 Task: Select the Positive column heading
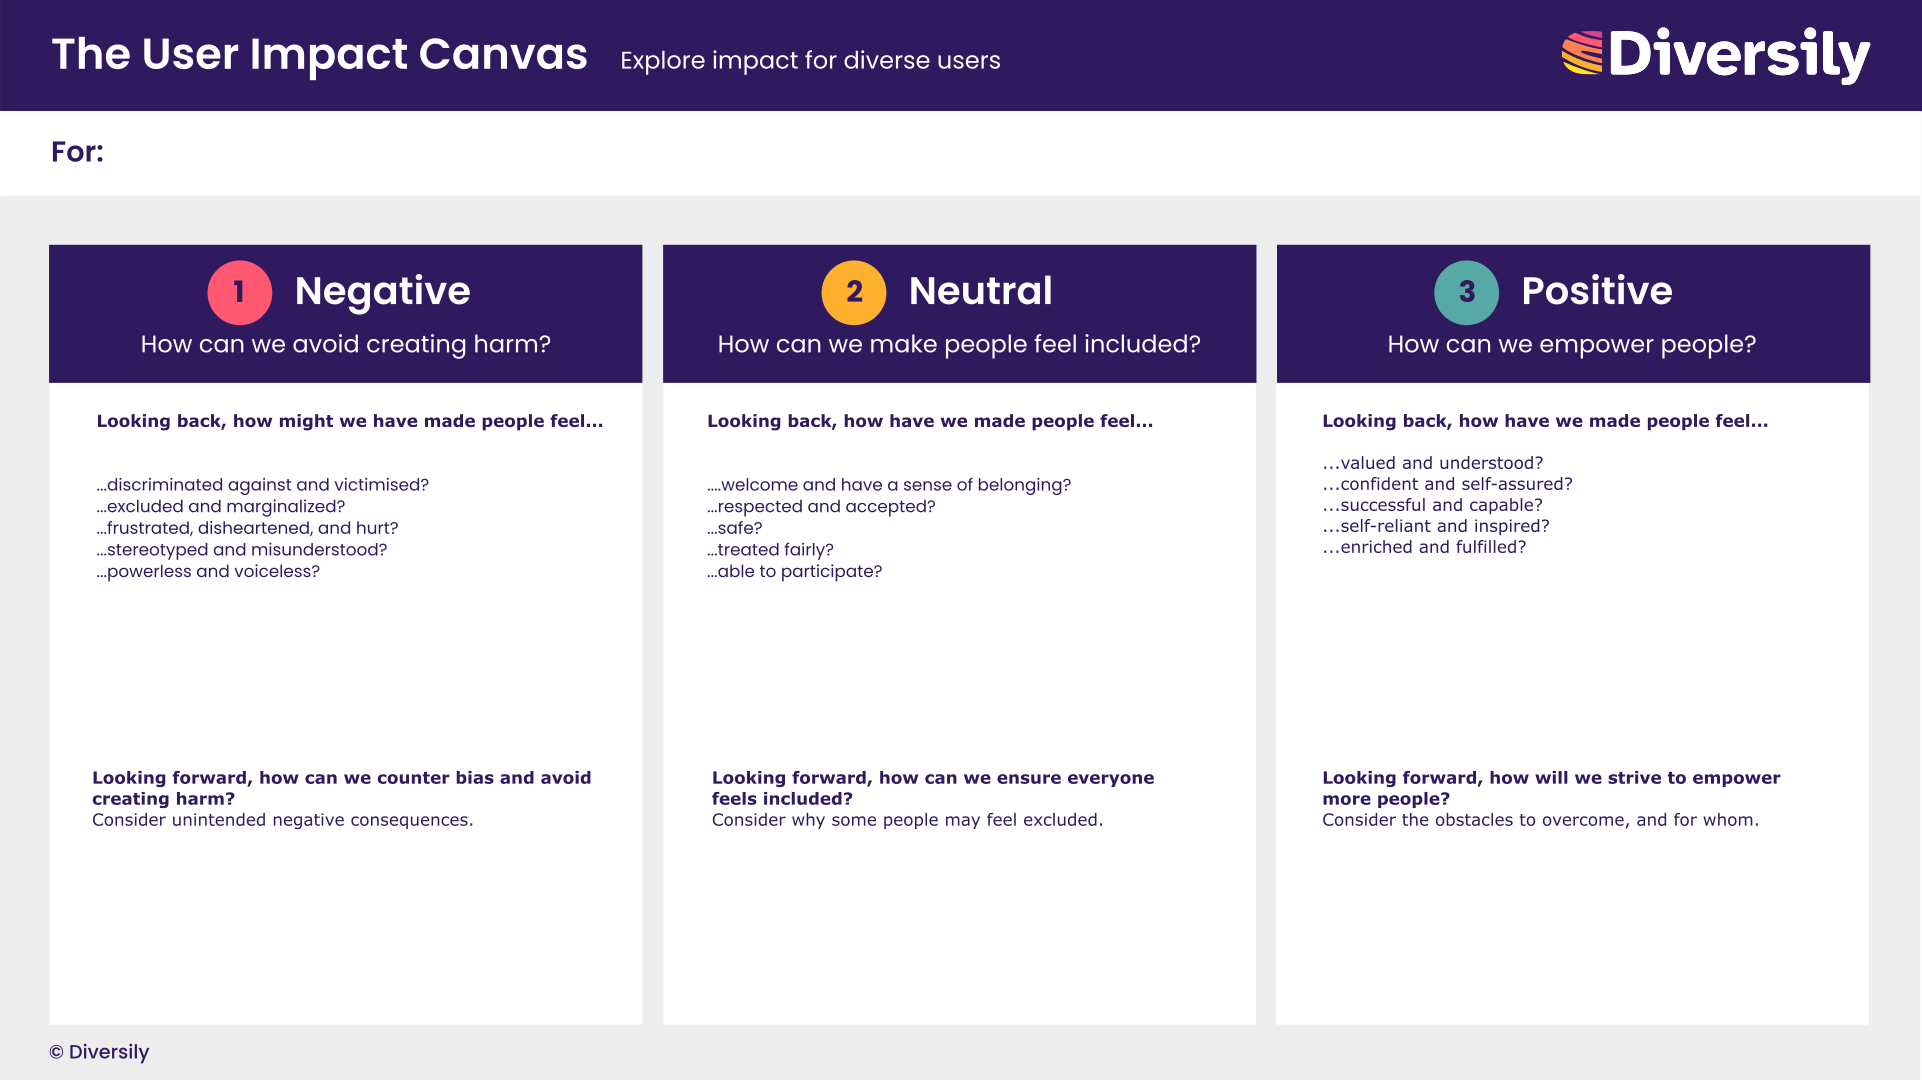tap(1596, 291)
